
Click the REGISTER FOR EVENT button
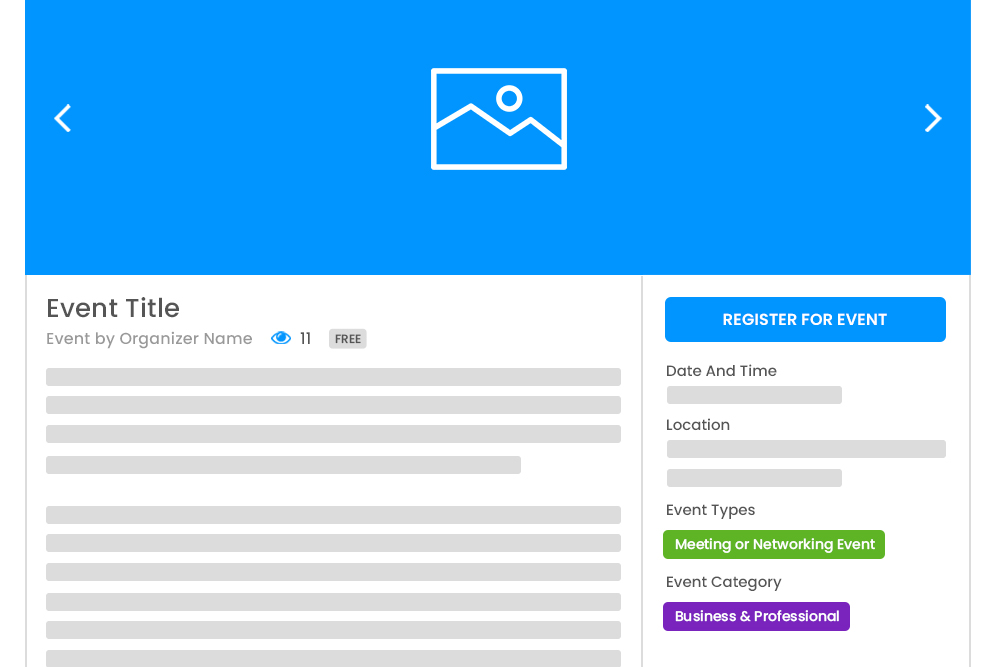point(805,319)
